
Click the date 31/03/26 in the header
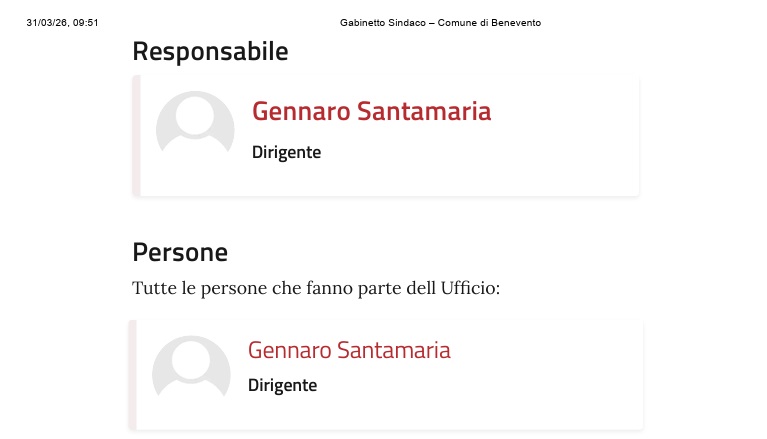point(46,22)
